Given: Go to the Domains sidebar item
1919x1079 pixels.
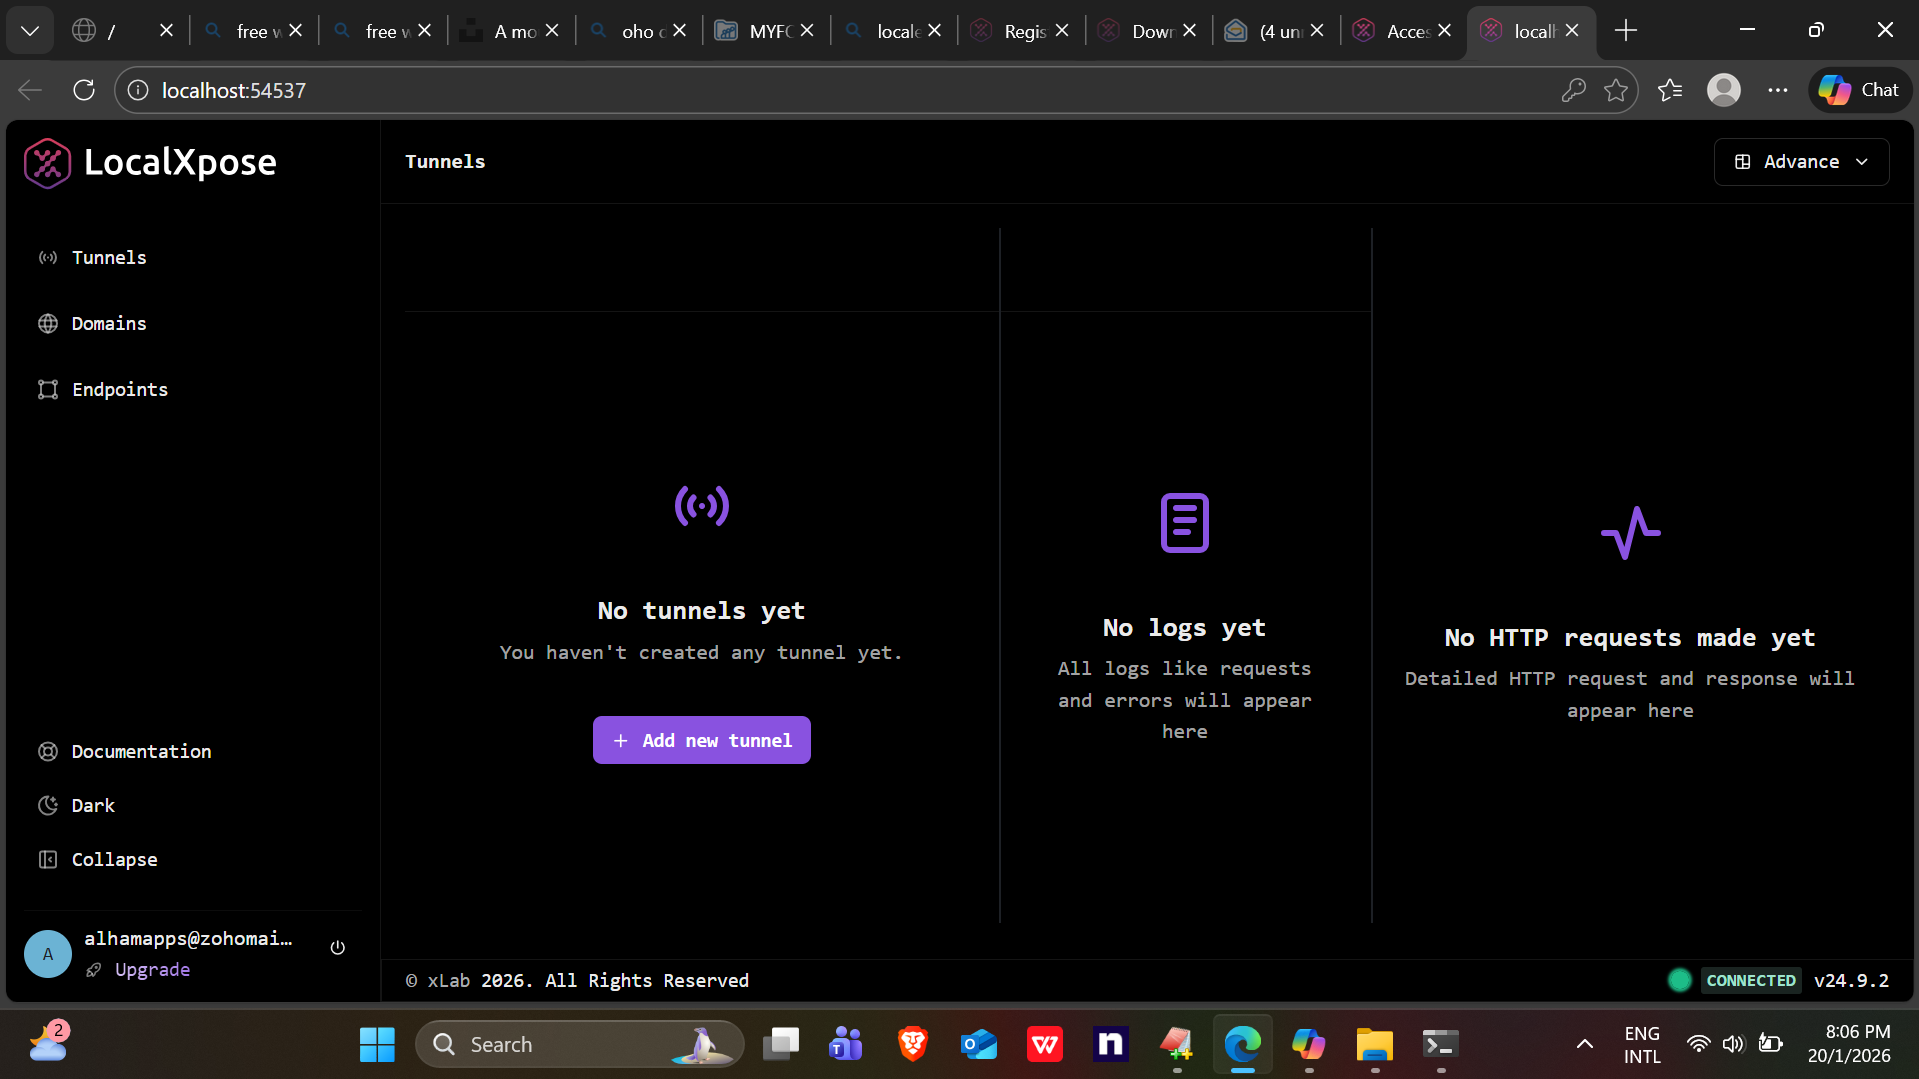Looking at the screenshot, I should click(108, 323).
